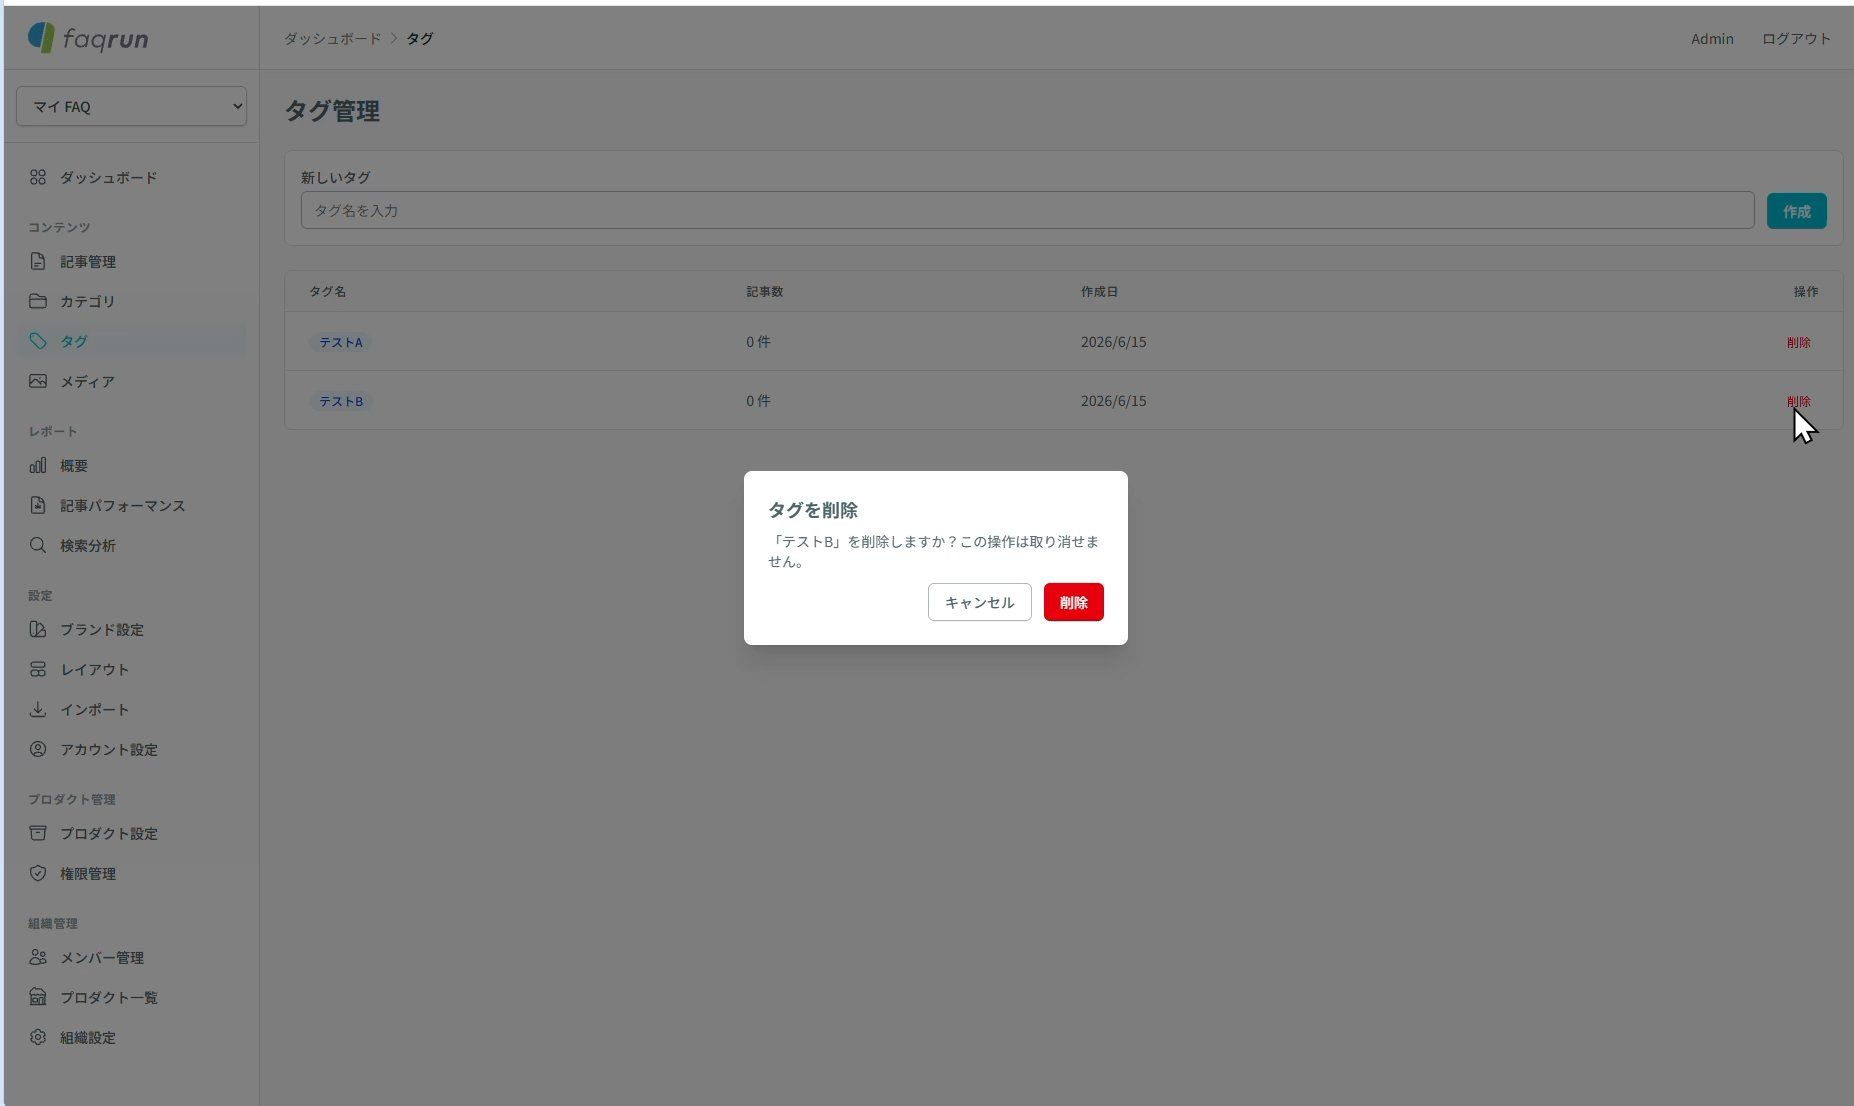Click the レイアウト layout icon

(38, 669)
